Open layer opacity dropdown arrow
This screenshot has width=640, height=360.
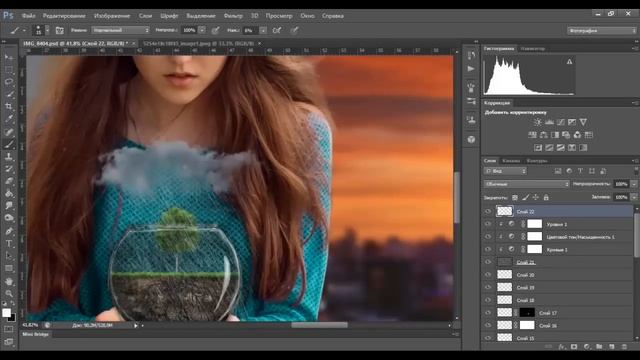[x=634, y=184]
